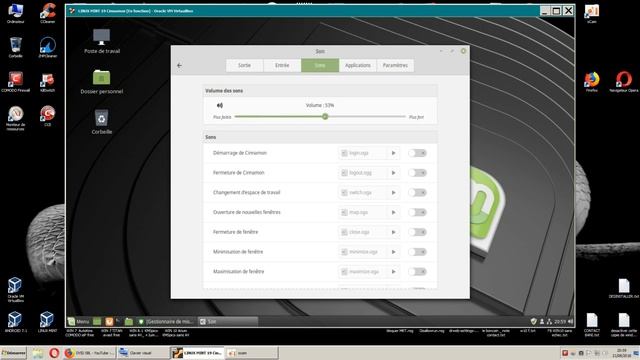
Task: Open Dossier personnel folder on Mint desktop
Action: tap(102, 82)
